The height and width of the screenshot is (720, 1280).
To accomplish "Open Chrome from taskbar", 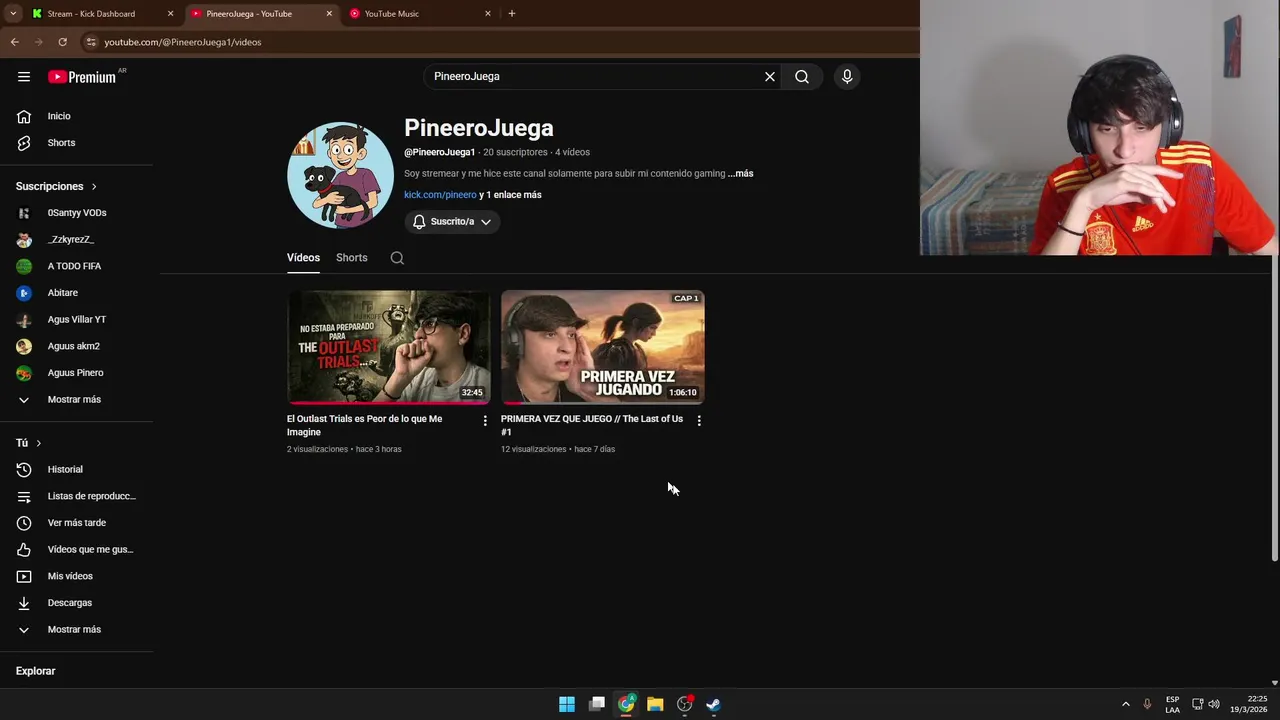I will point(626,704).
